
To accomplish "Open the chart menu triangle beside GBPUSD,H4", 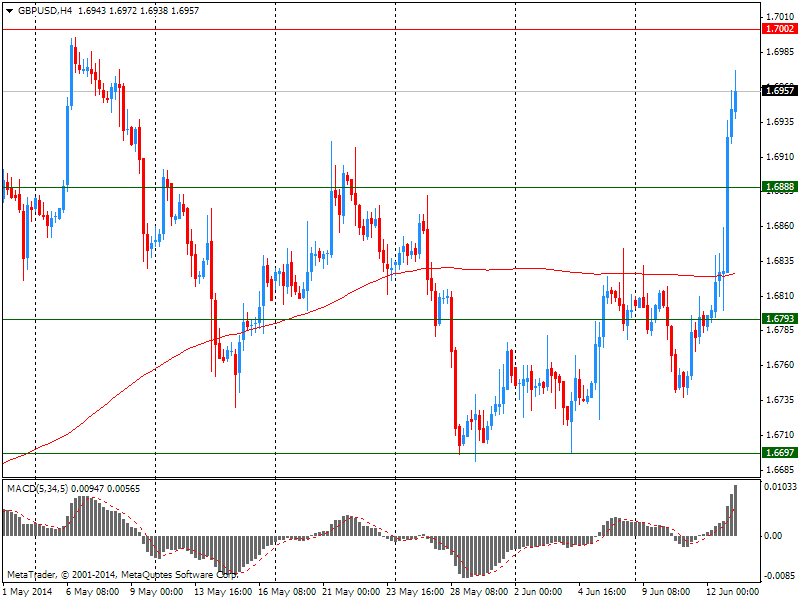I will point(10,11).
